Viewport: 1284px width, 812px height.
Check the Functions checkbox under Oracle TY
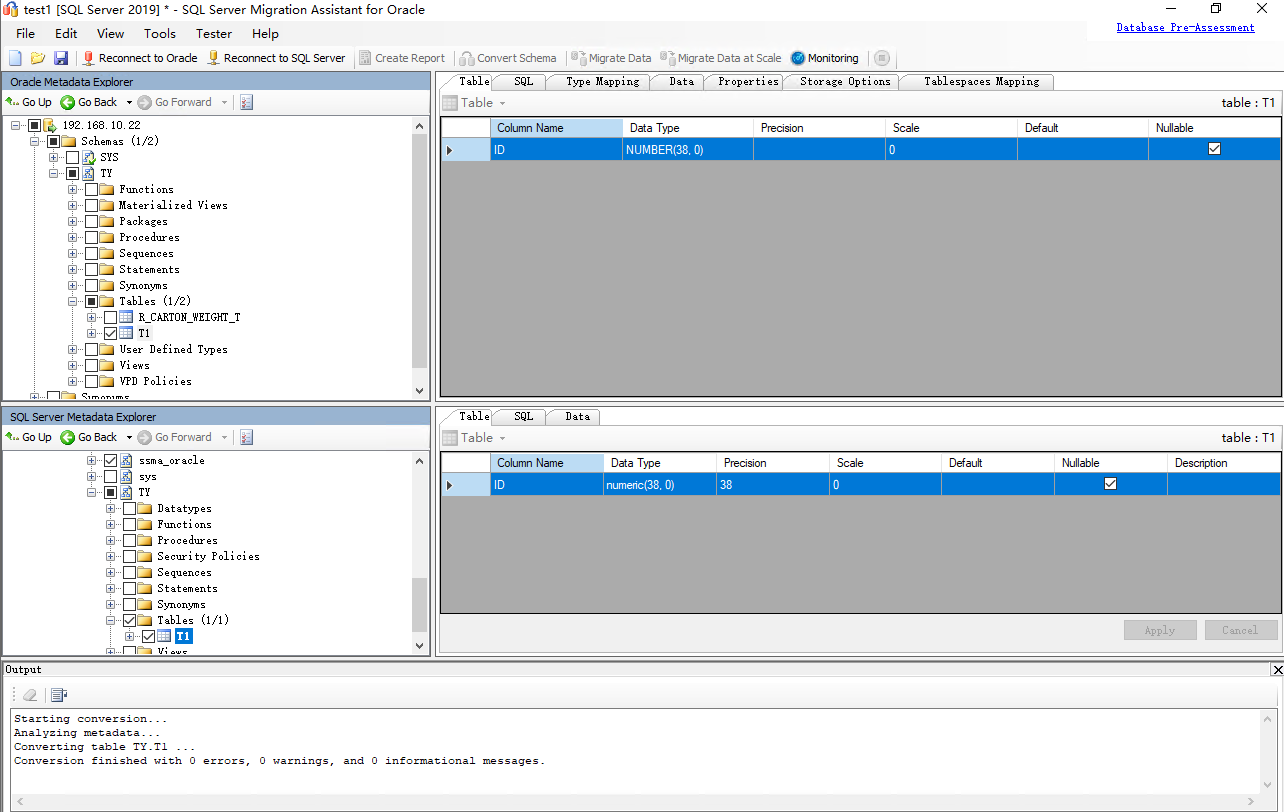91,189
